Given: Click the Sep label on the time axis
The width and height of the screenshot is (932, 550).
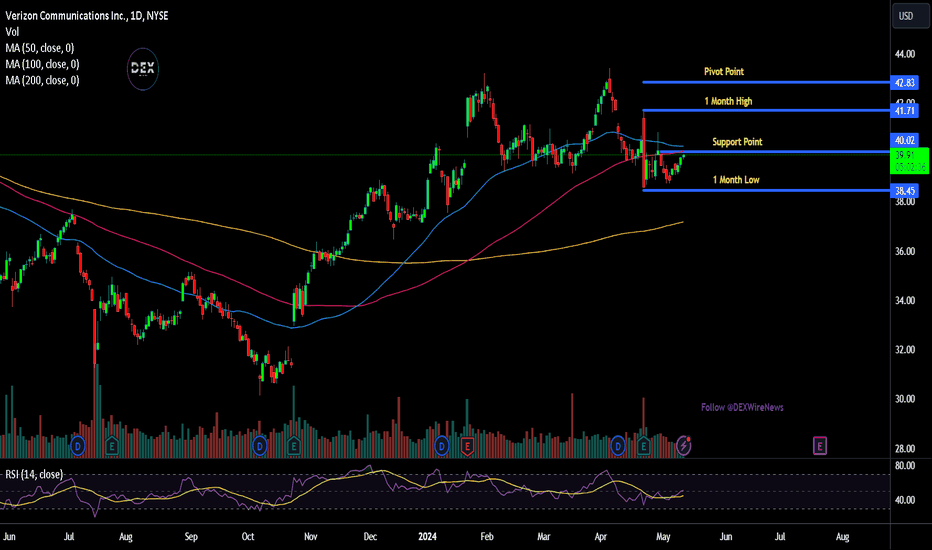Looking at the screenshot, I should (x=191, y=537).
